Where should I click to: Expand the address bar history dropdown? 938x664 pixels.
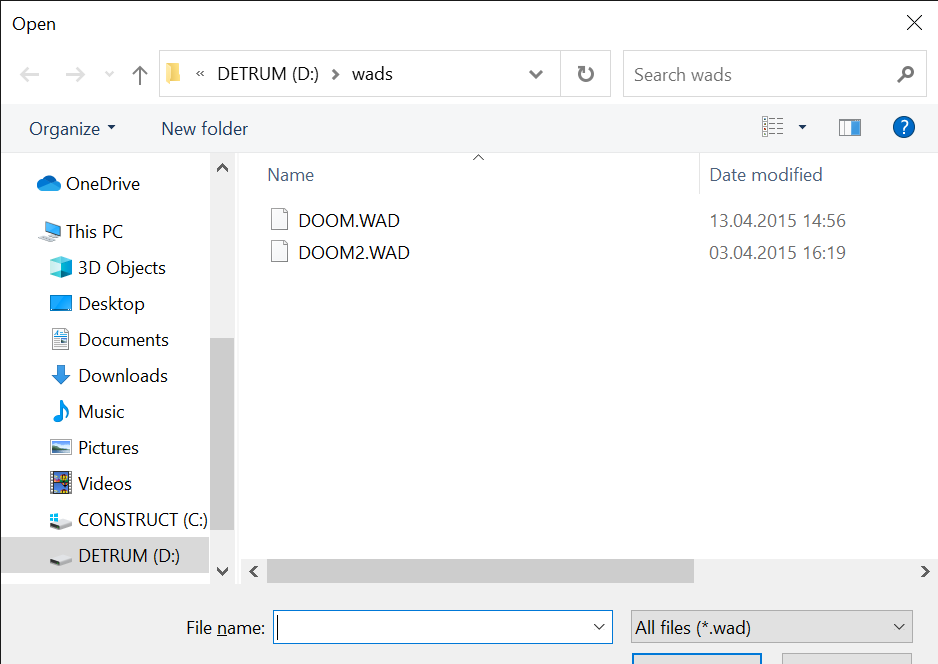click(x=535, y=74)
